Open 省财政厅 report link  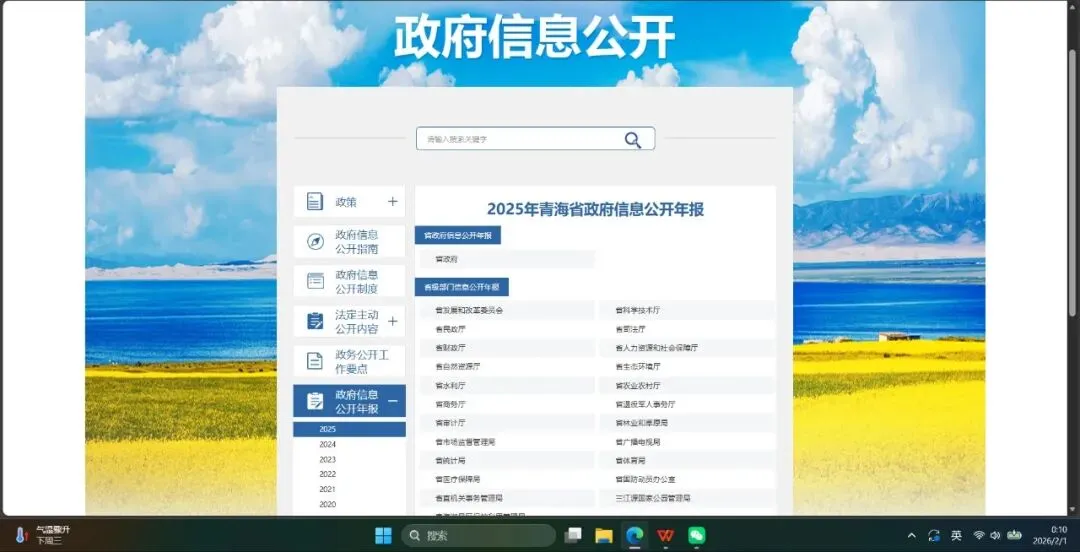pyautogui.click(x=450, y=348)
